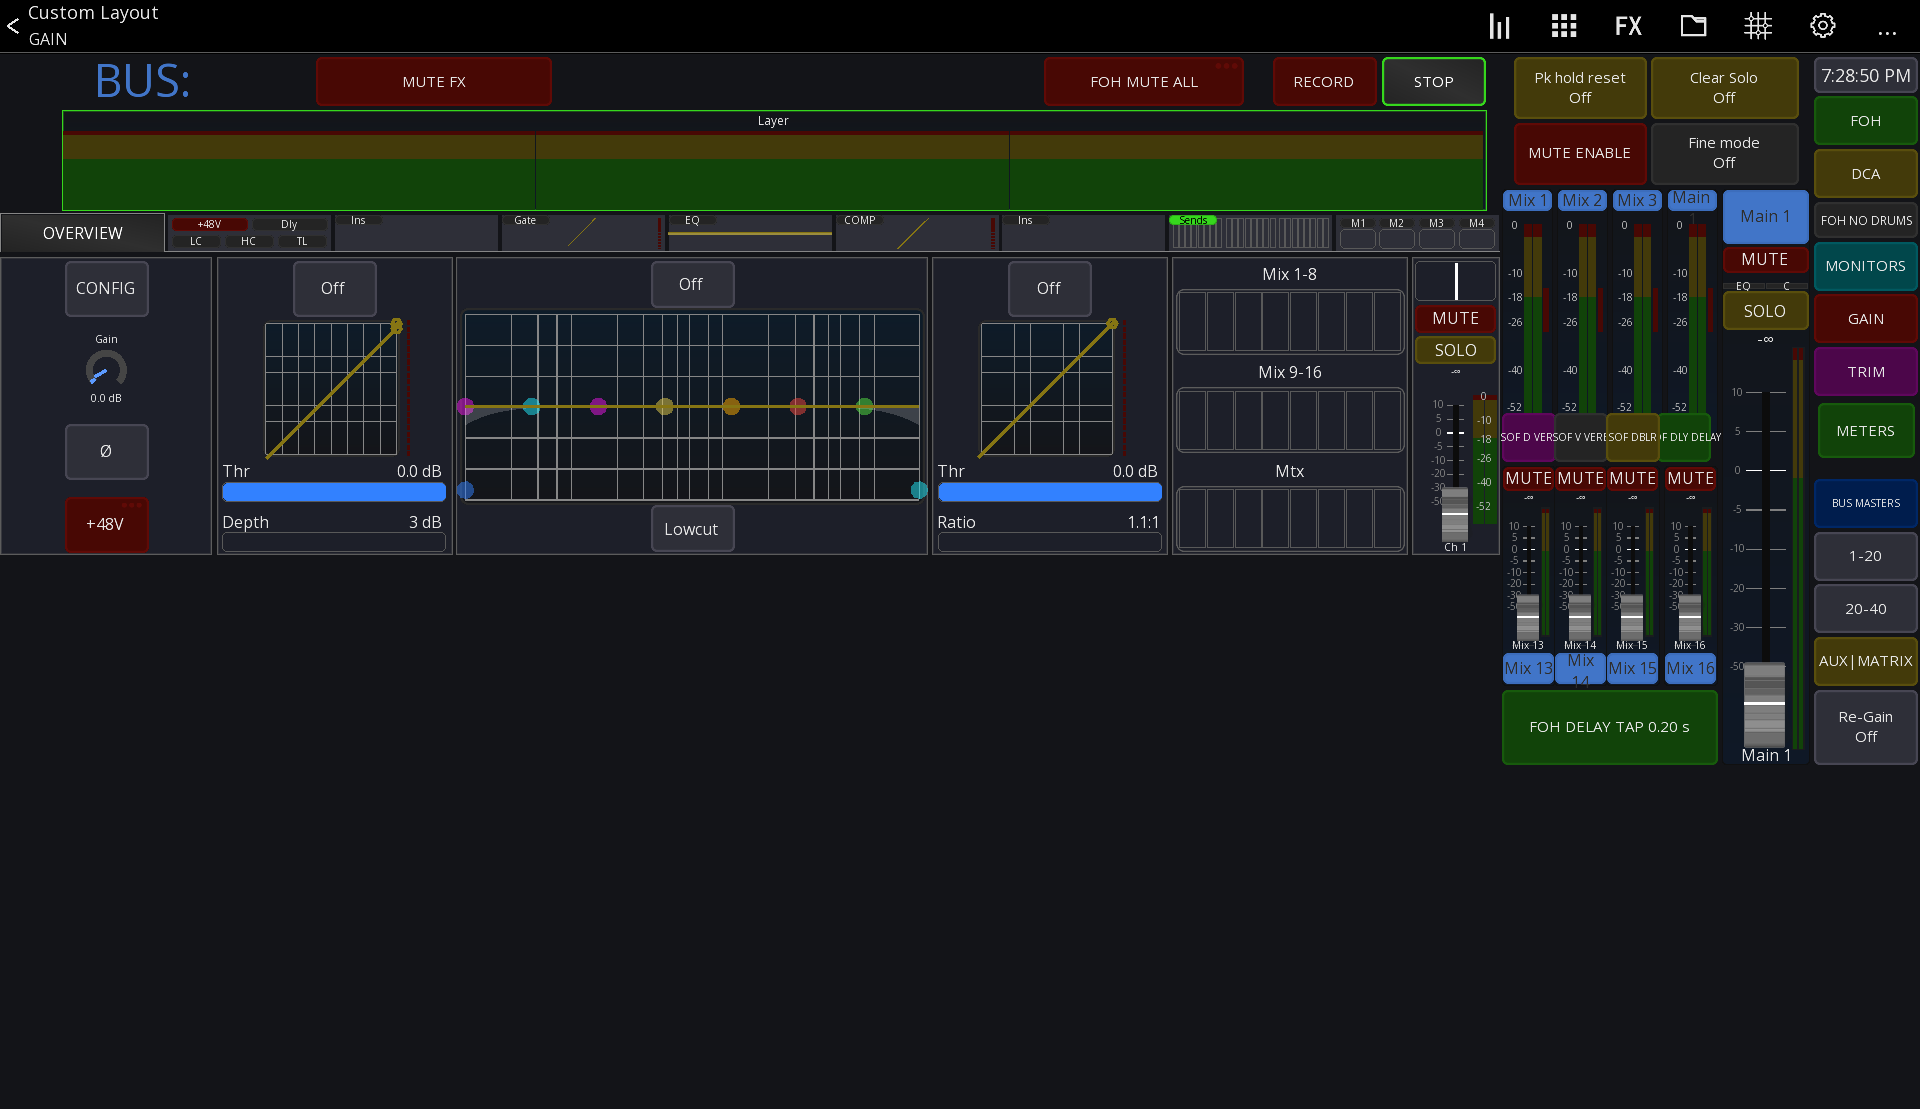Adjust the gate Thr slider
1920x1109 pixels.
pyautogui.click(x=334, y=492)
